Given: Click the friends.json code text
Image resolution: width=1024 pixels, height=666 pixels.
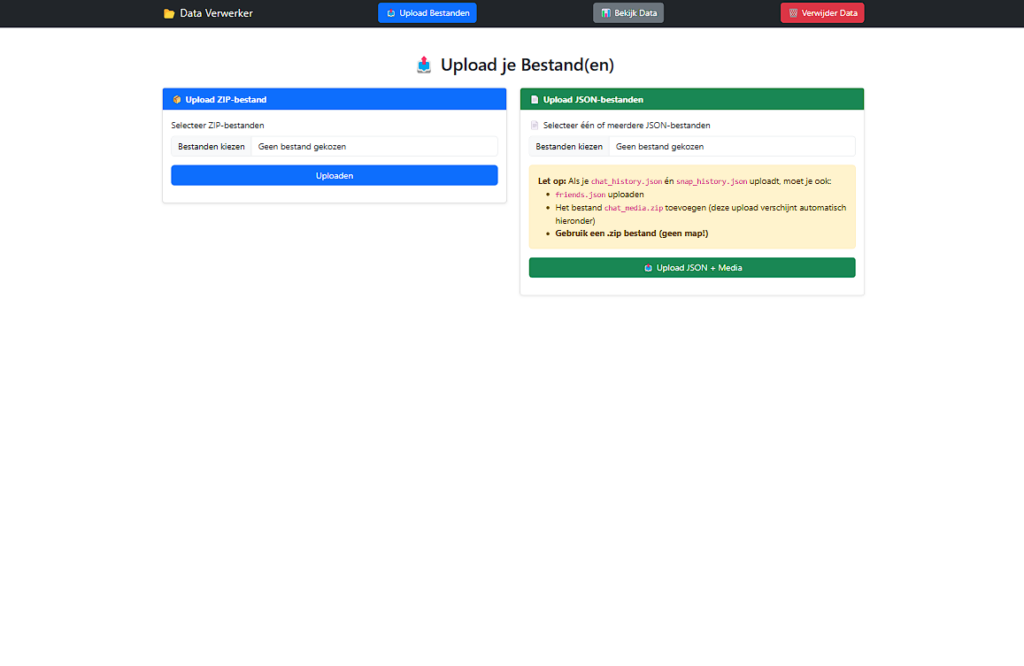Looking at the screenshot, I should point(580,195).
